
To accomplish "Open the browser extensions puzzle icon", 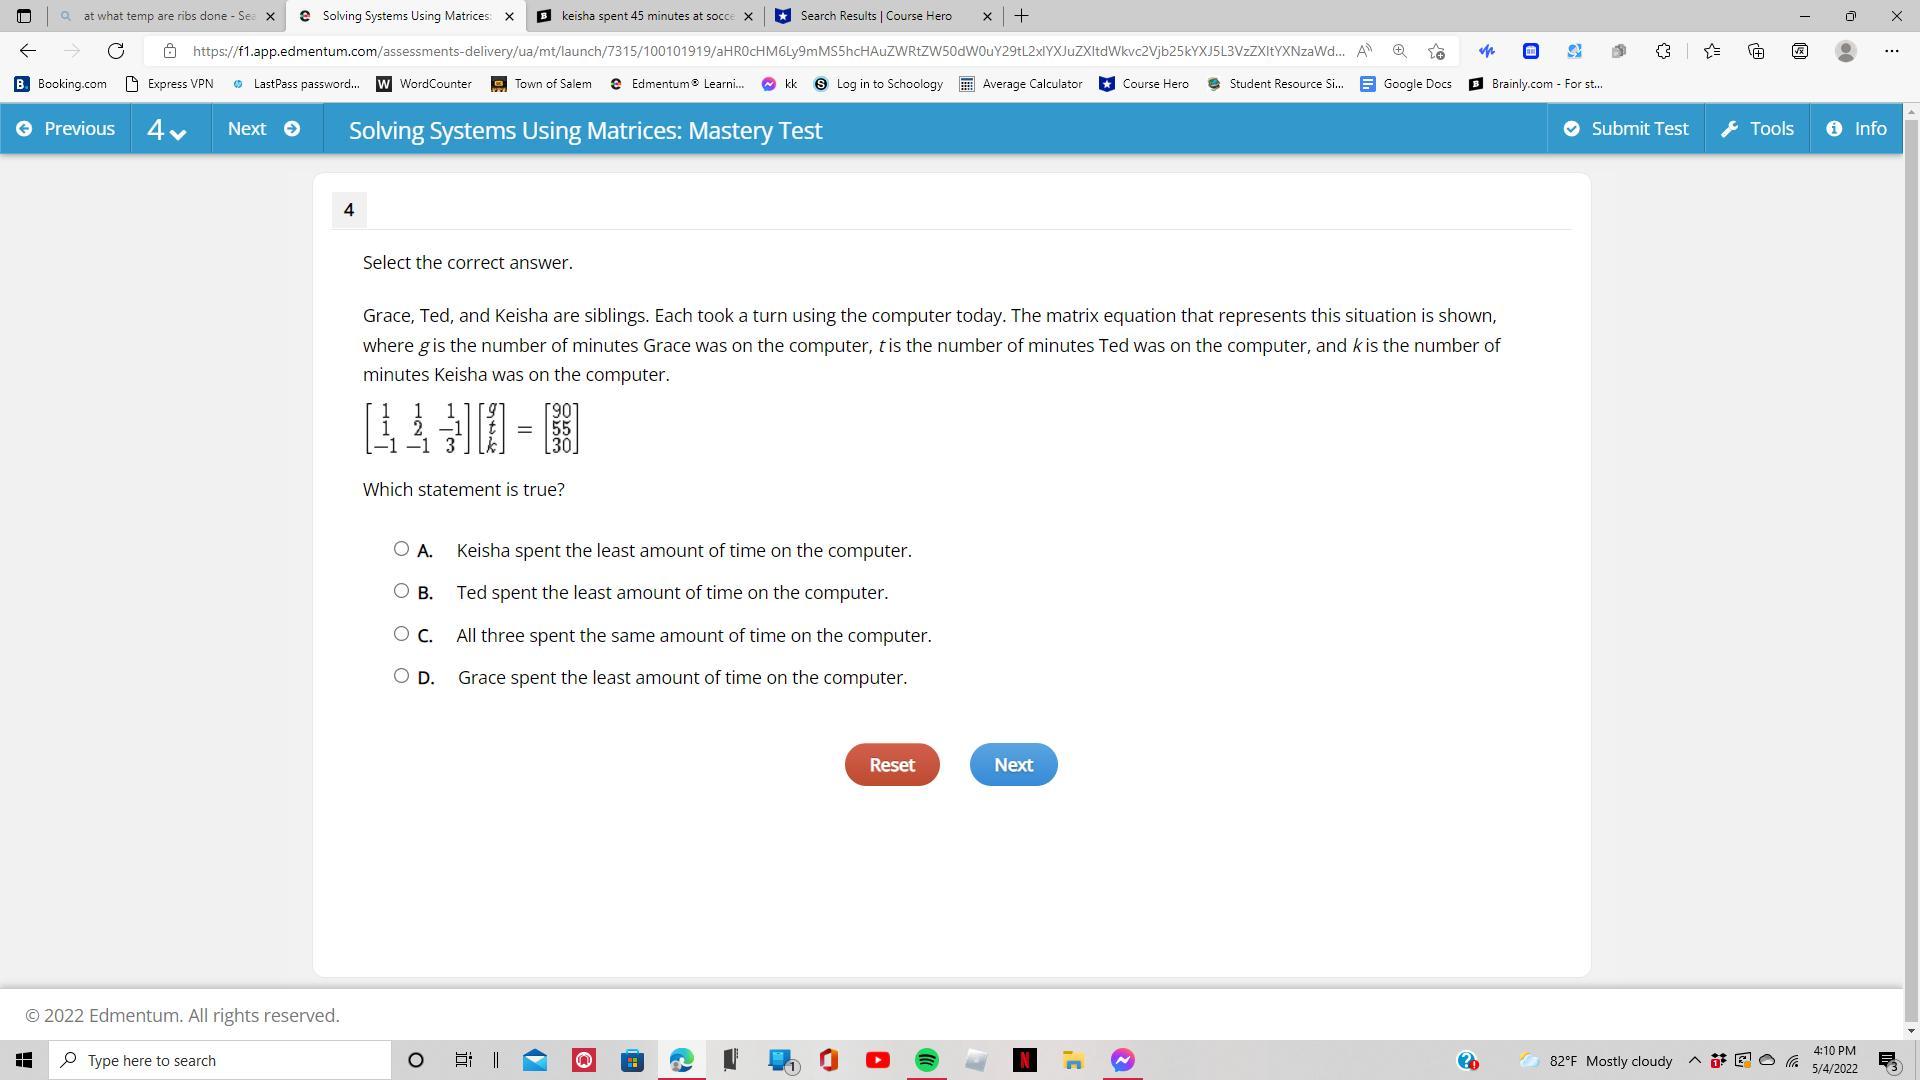I will 1663,51.
